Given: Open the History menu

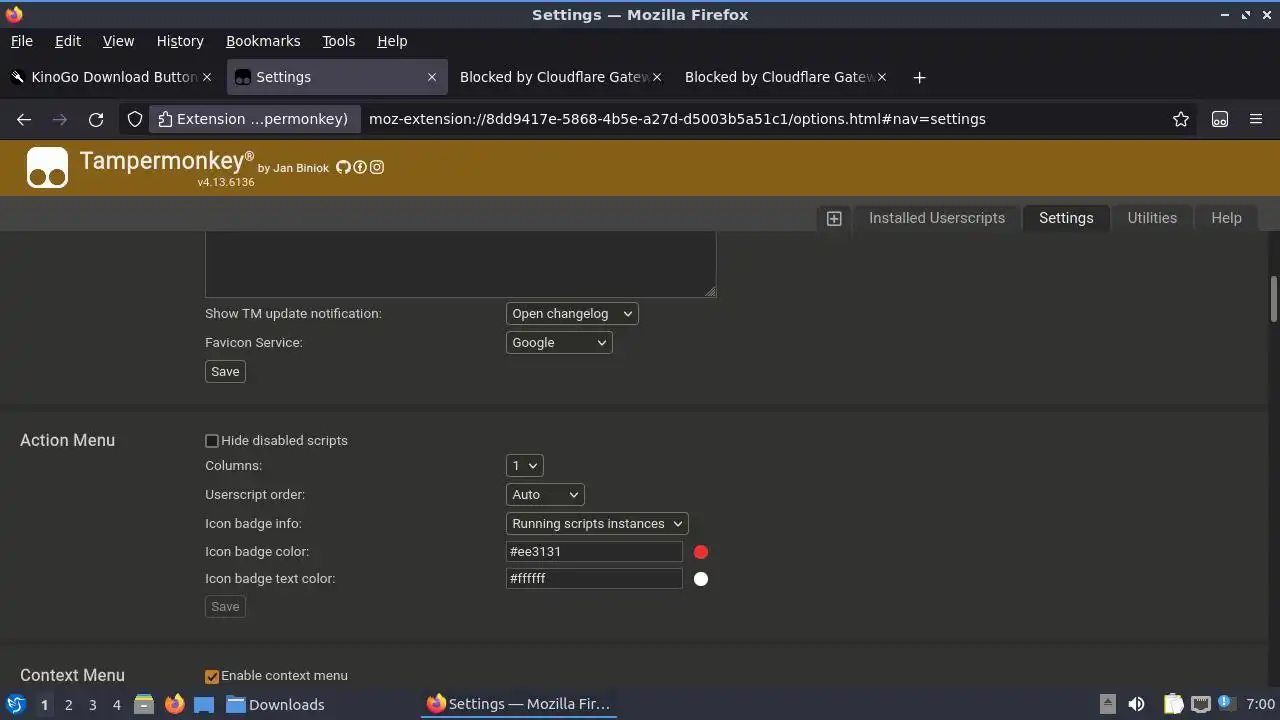Looking at the screenshot, I should [180, 41].
